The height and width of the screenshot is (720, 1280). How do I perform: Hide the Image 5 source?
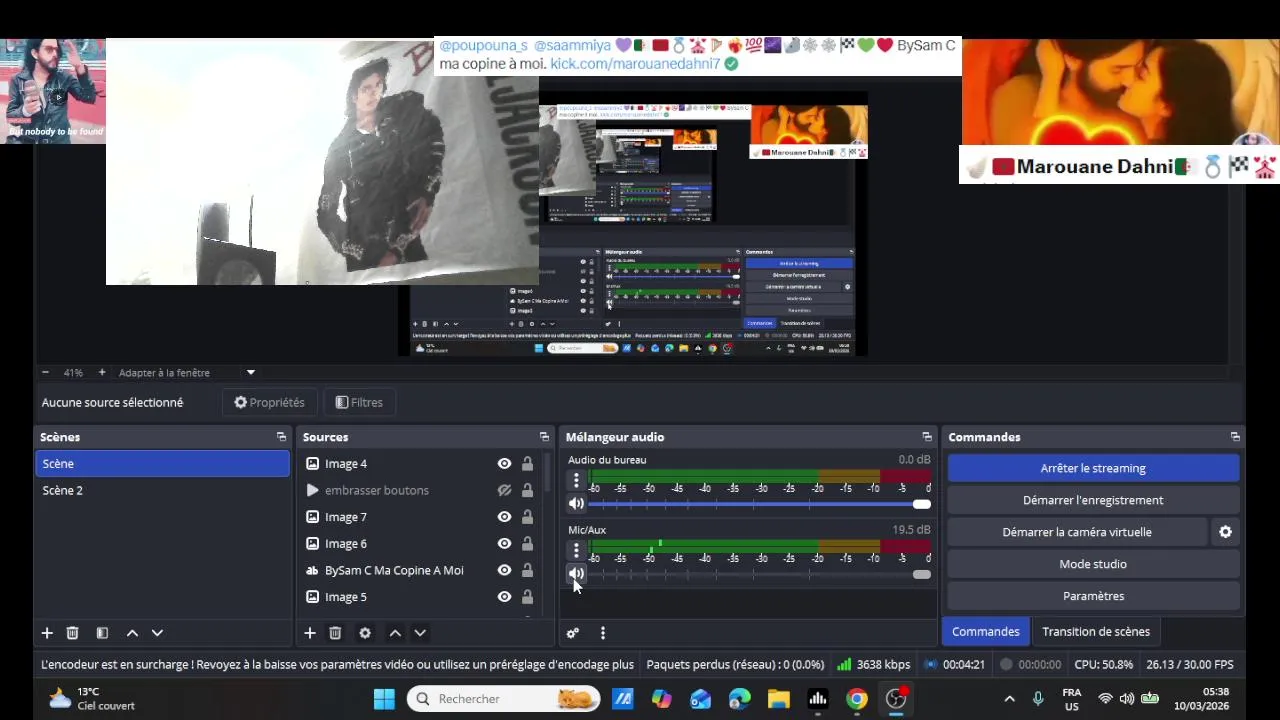coord(504,597)
